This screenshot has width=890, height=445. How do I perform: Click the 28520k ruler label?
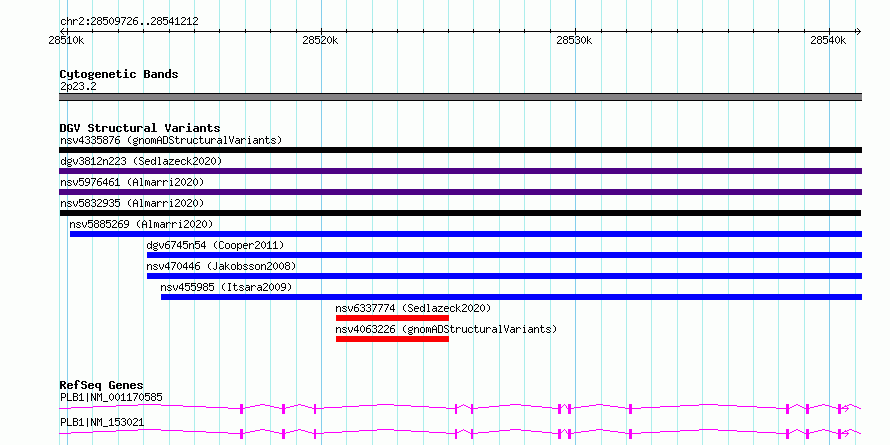321,40
